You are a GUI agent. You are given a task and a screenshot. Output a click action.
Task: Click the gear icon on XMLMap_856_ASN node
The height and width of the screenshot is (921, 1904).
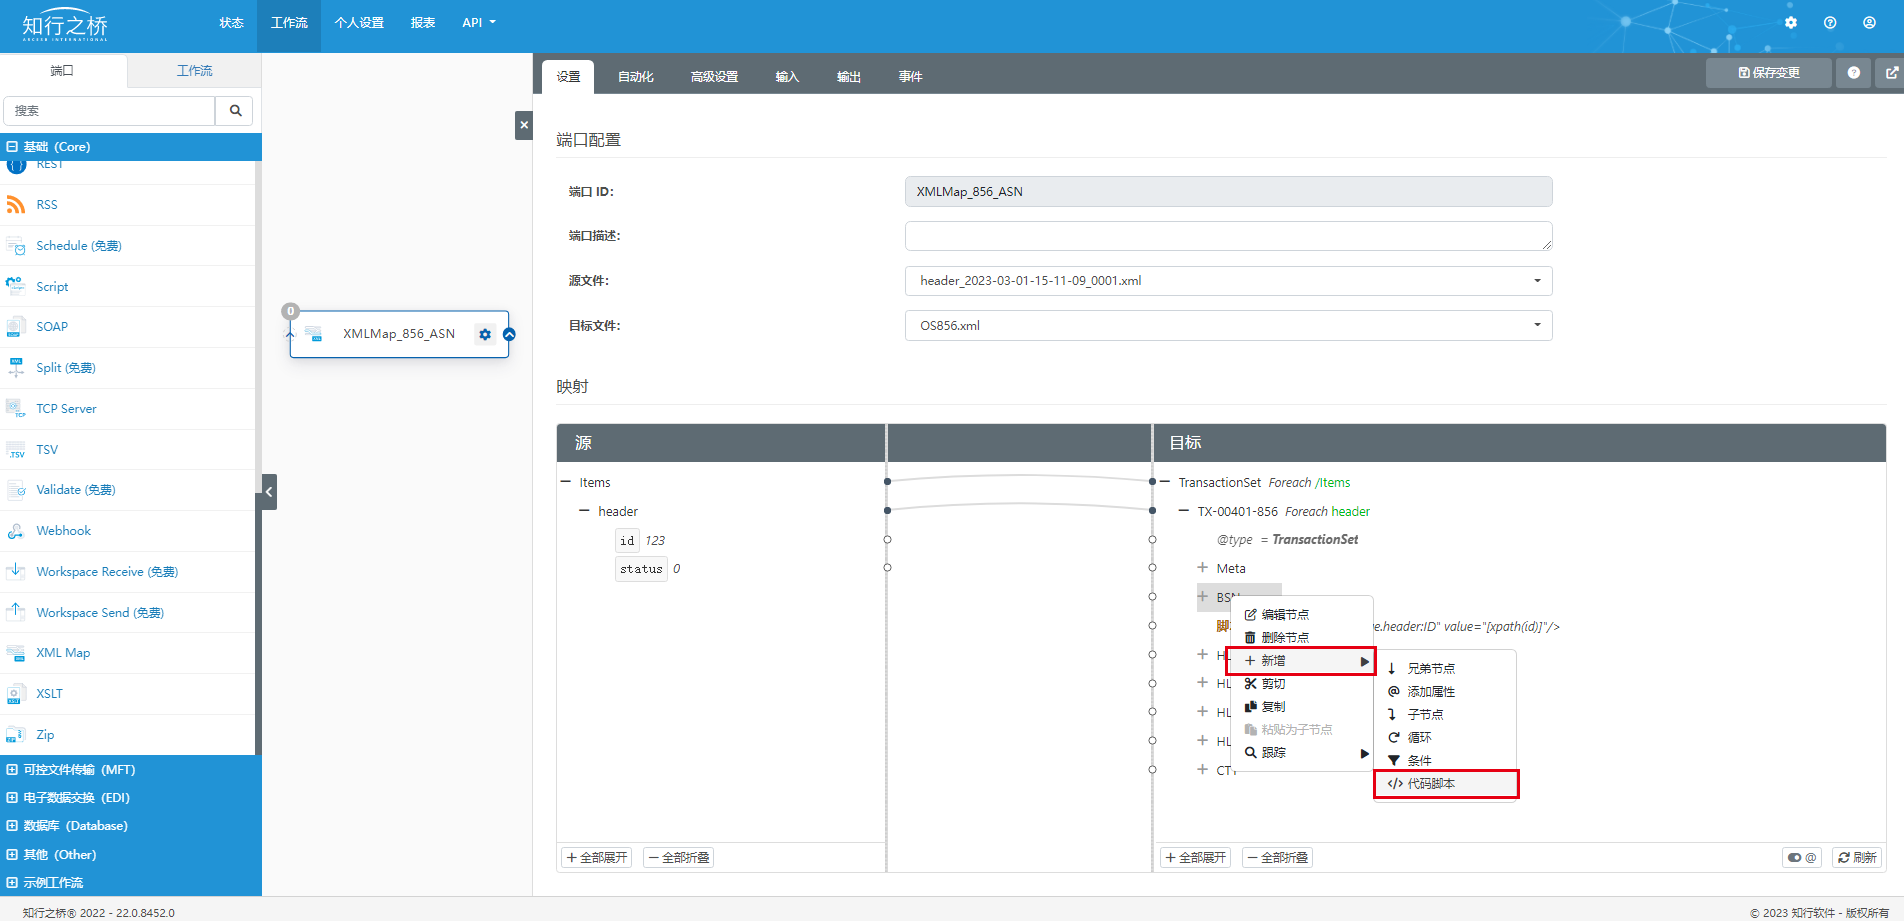click(485, 334)
